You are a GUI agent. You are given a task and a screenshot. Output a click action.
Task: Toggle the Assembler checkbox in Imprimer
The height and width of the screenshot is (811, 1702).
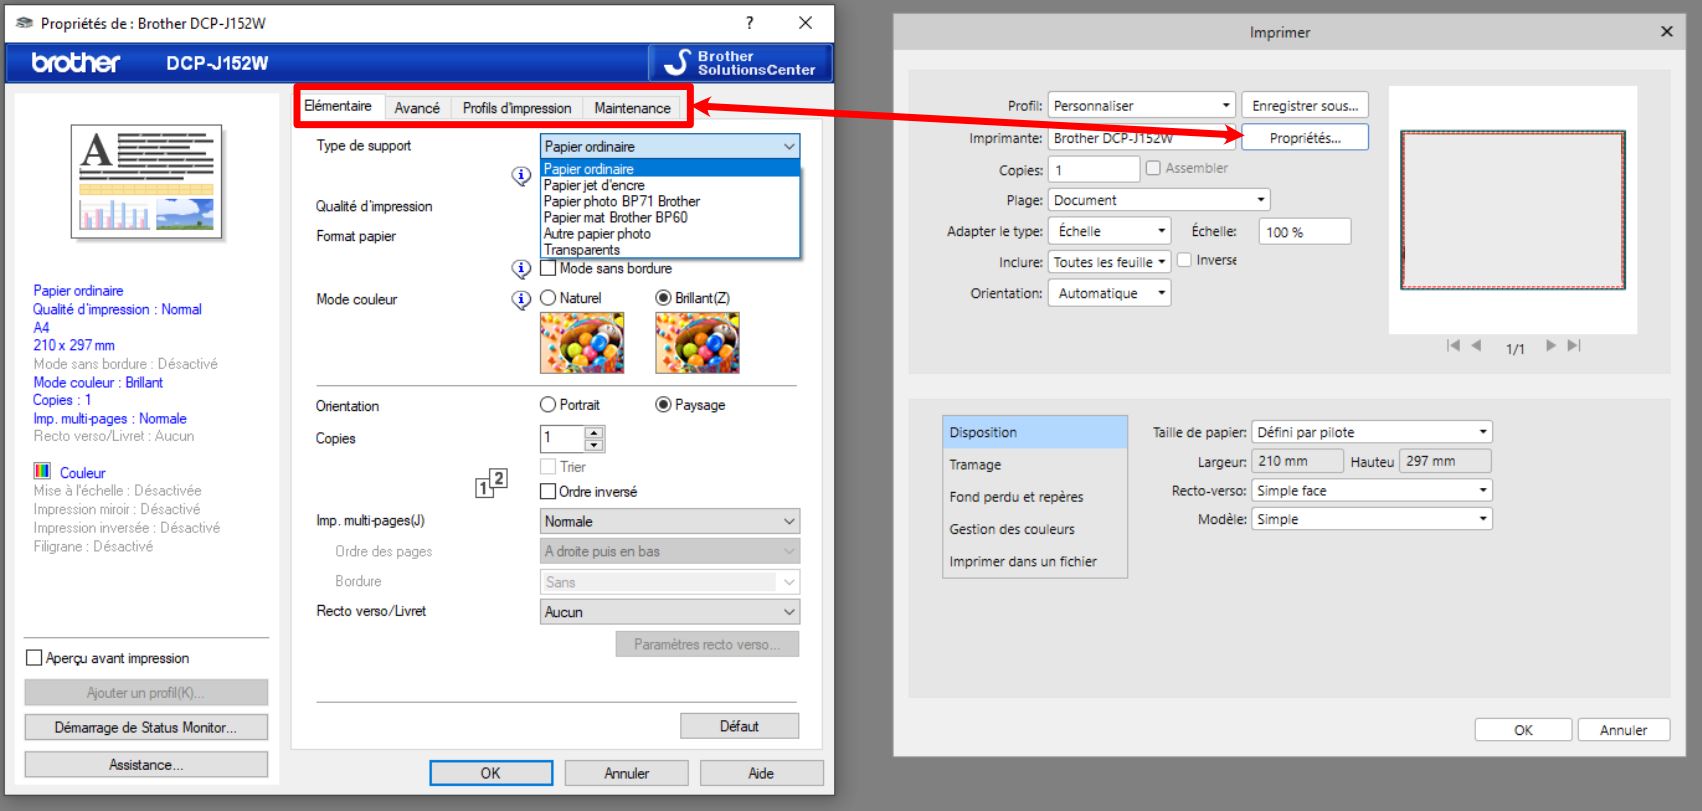[1153, 168]
